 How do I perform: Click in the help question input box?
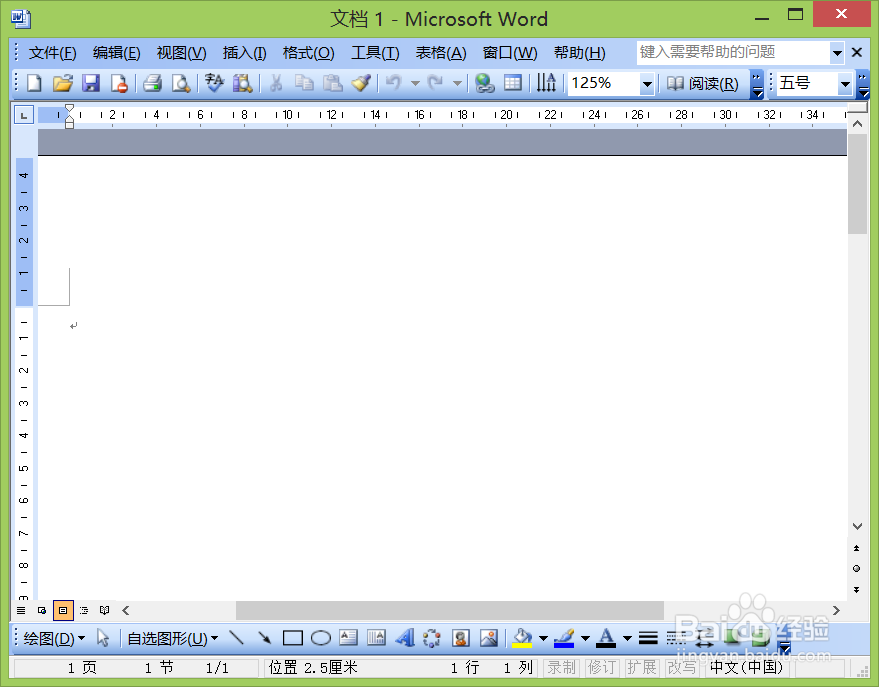(733, 53)
